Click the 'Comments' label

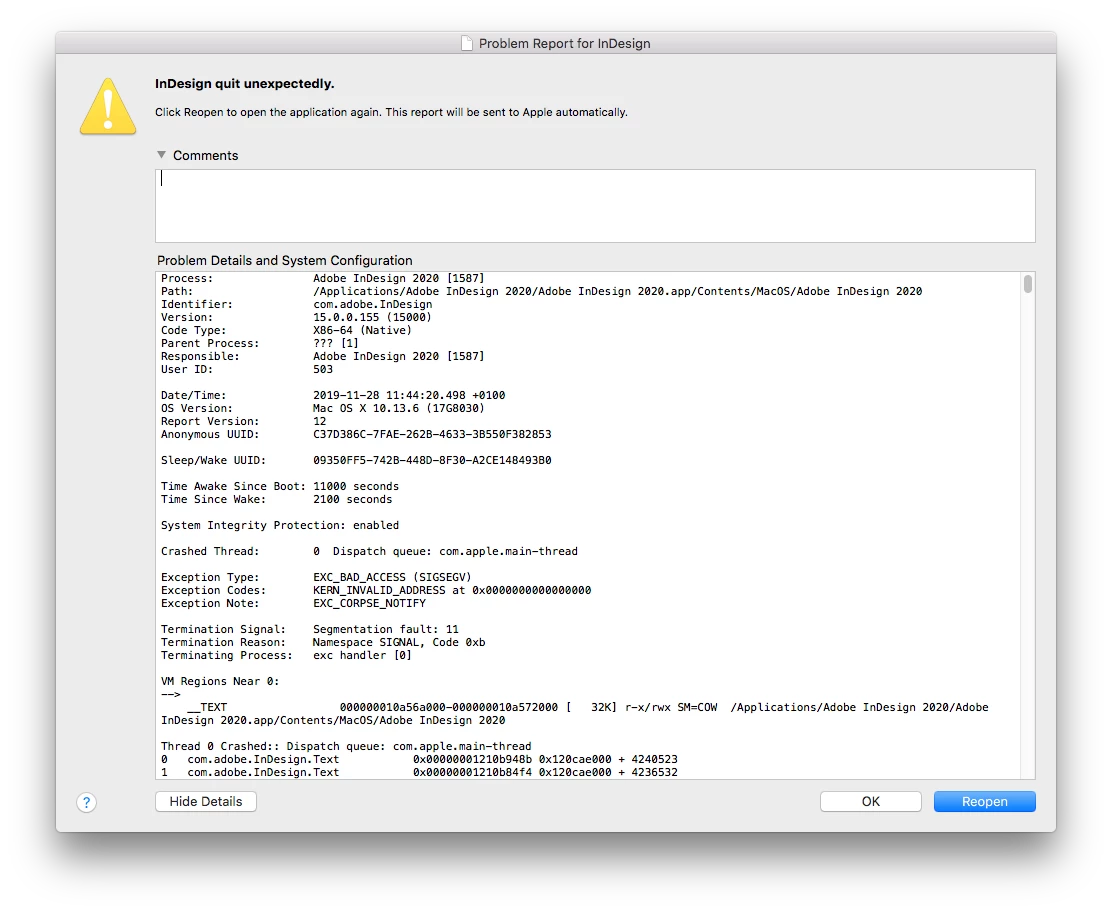(x=206, y=155)
